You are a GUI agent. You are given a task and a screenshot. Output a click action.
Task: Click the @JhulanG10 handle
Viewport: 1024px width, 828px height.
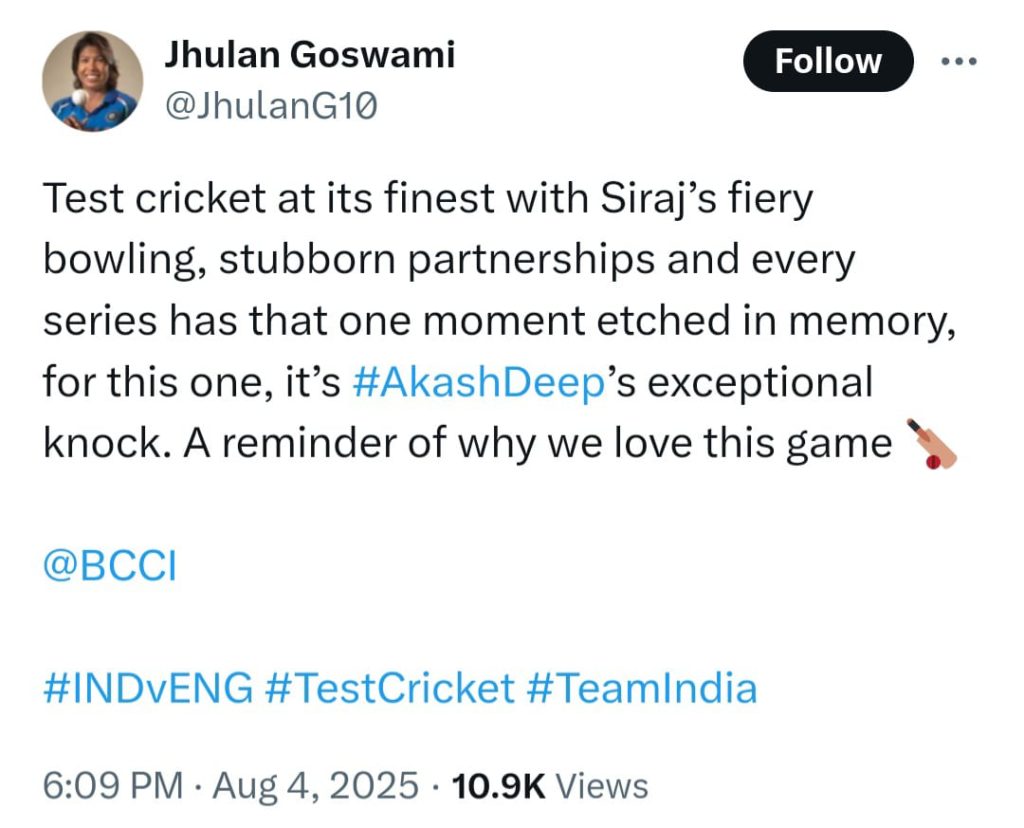(270, 104)
